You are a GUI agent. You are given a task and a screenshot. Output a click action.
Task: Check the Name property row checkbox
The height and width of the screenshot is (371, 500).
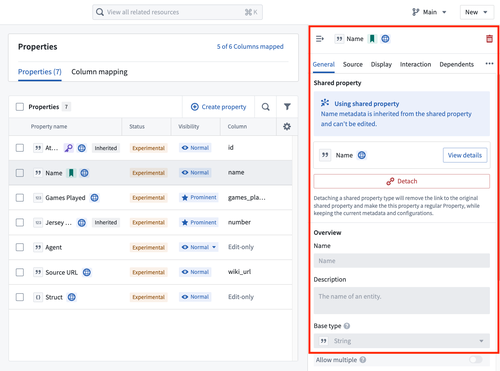tap(20, 173)
